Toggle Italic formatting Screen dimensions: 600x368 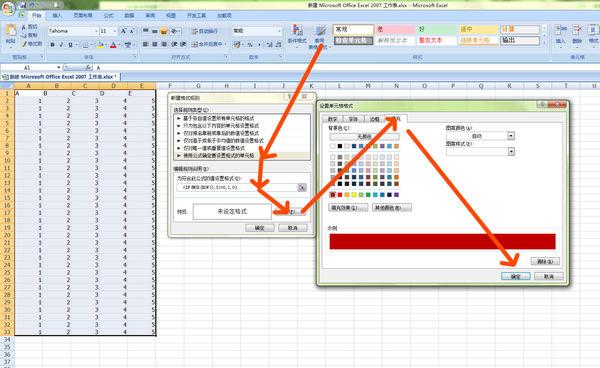[61, 45]
